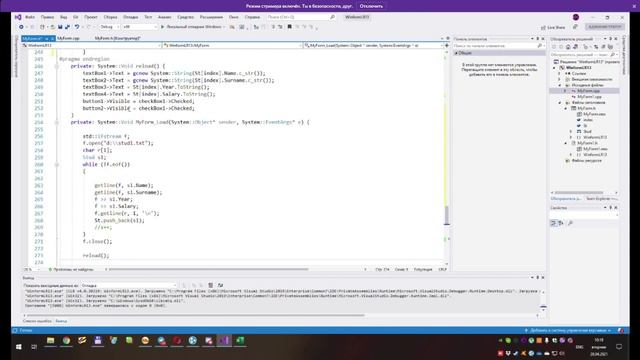Viewport: 640px width, 360px height.
Task: Toggle word wrap in output panel
Action: (220, 285)
